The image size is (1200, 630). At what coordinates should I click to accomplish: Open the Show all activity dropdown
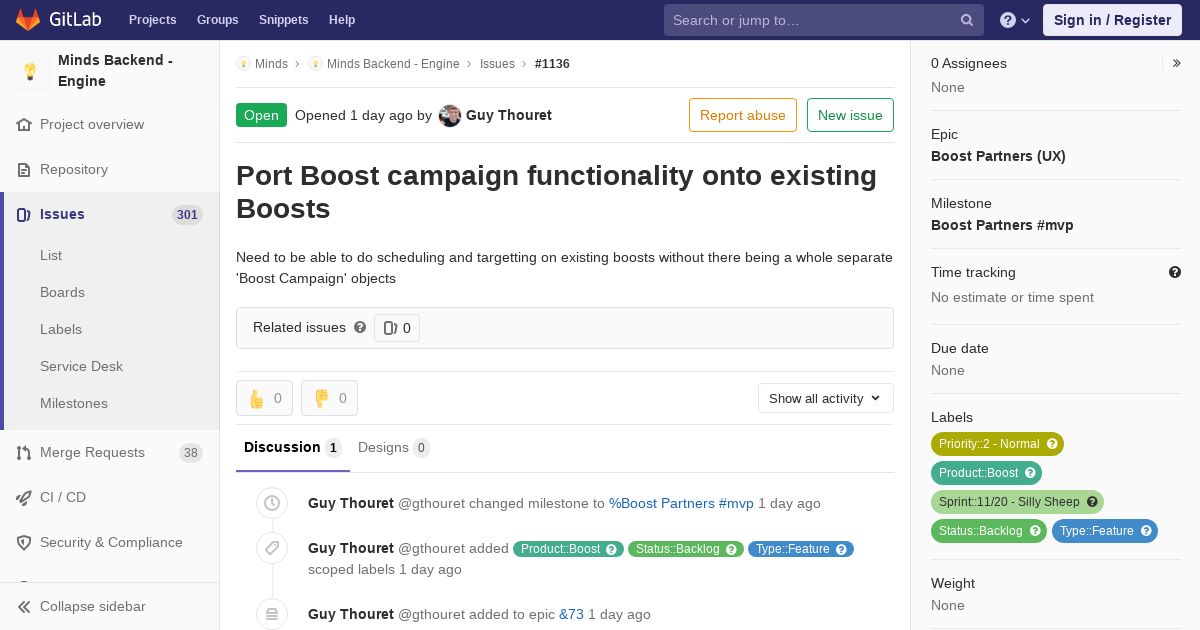coord(825,398)
